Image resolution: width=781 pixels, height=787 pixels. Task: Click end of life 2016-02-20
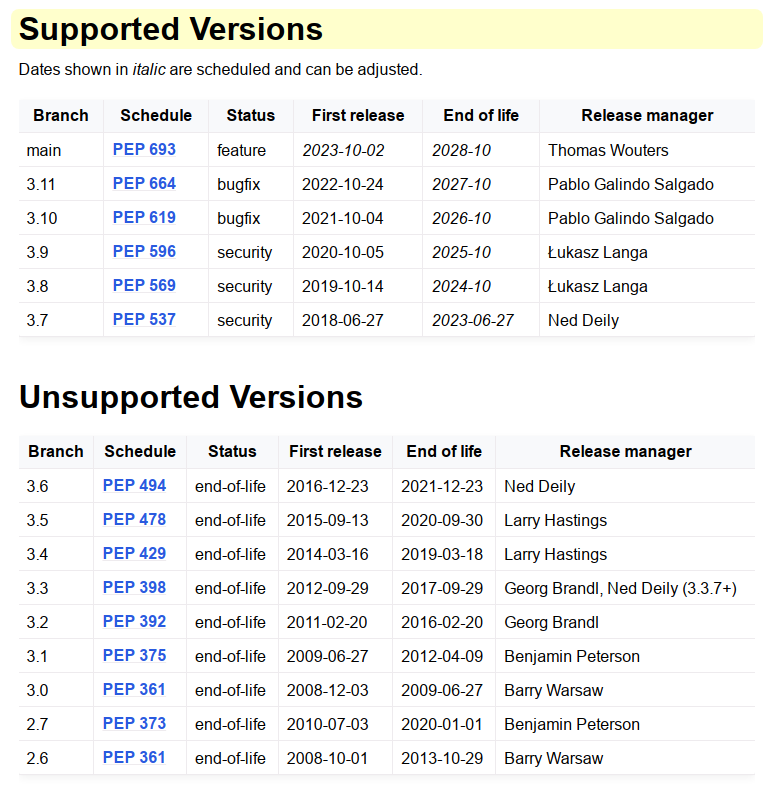point(442,622)
